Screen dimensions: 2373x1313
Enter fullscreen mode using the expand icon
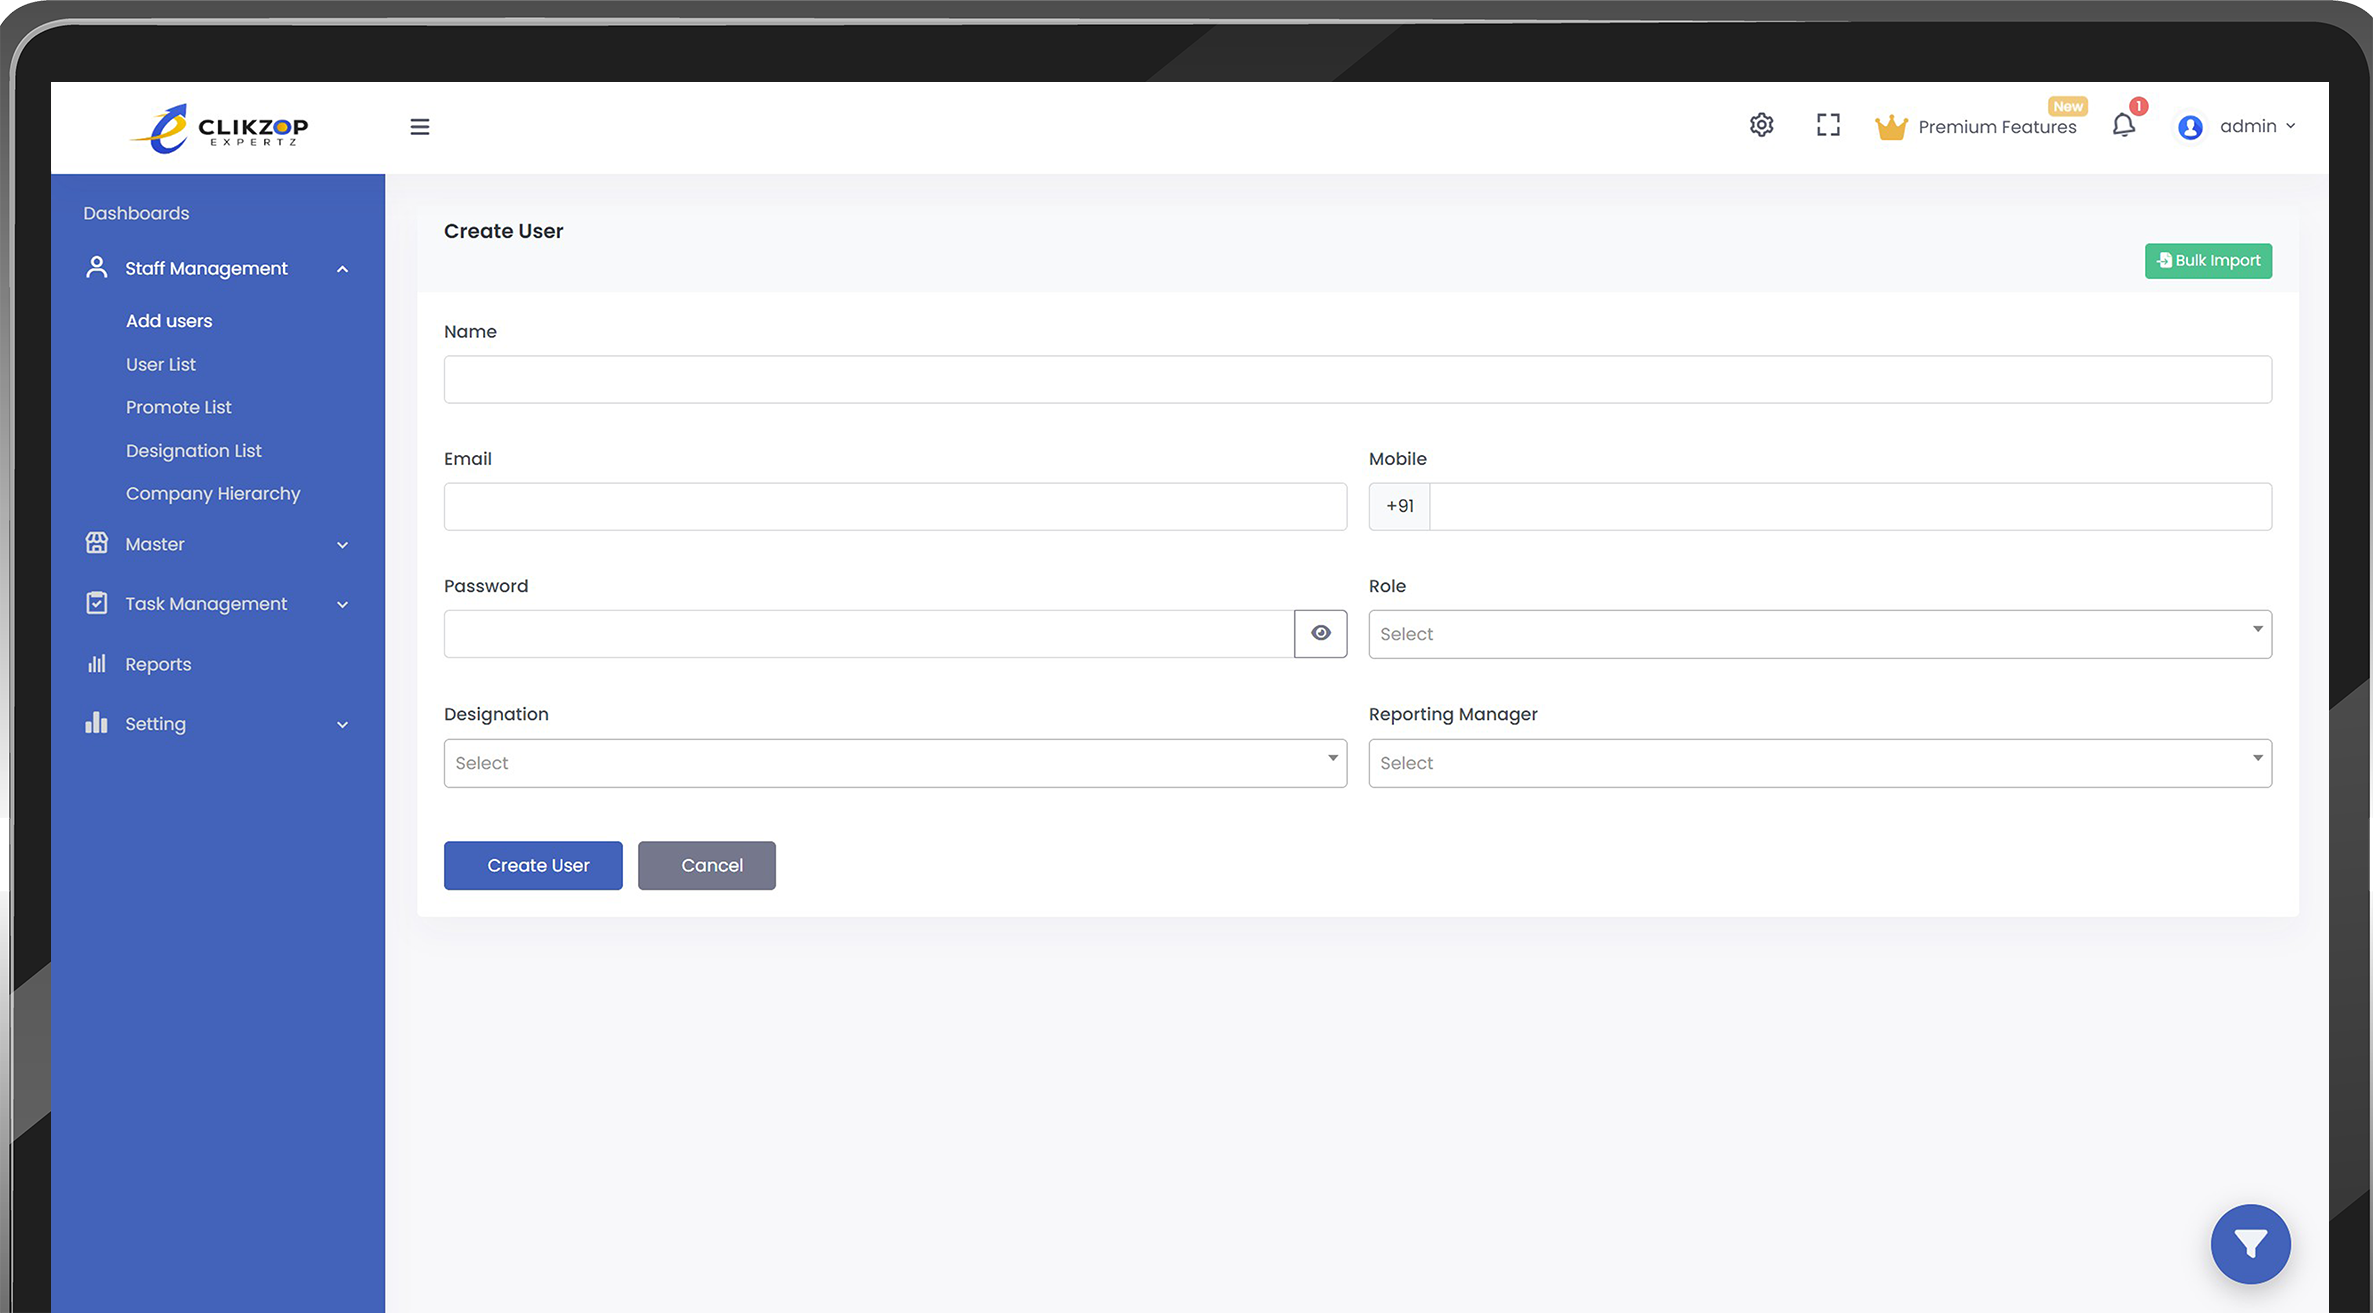pyautogui.click(x=1828, y=125)
